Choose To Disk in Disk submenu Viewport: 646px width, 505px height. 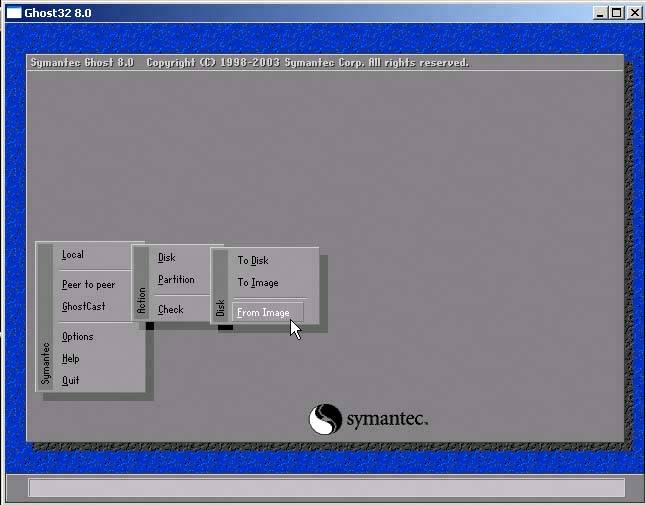(252, 261)
